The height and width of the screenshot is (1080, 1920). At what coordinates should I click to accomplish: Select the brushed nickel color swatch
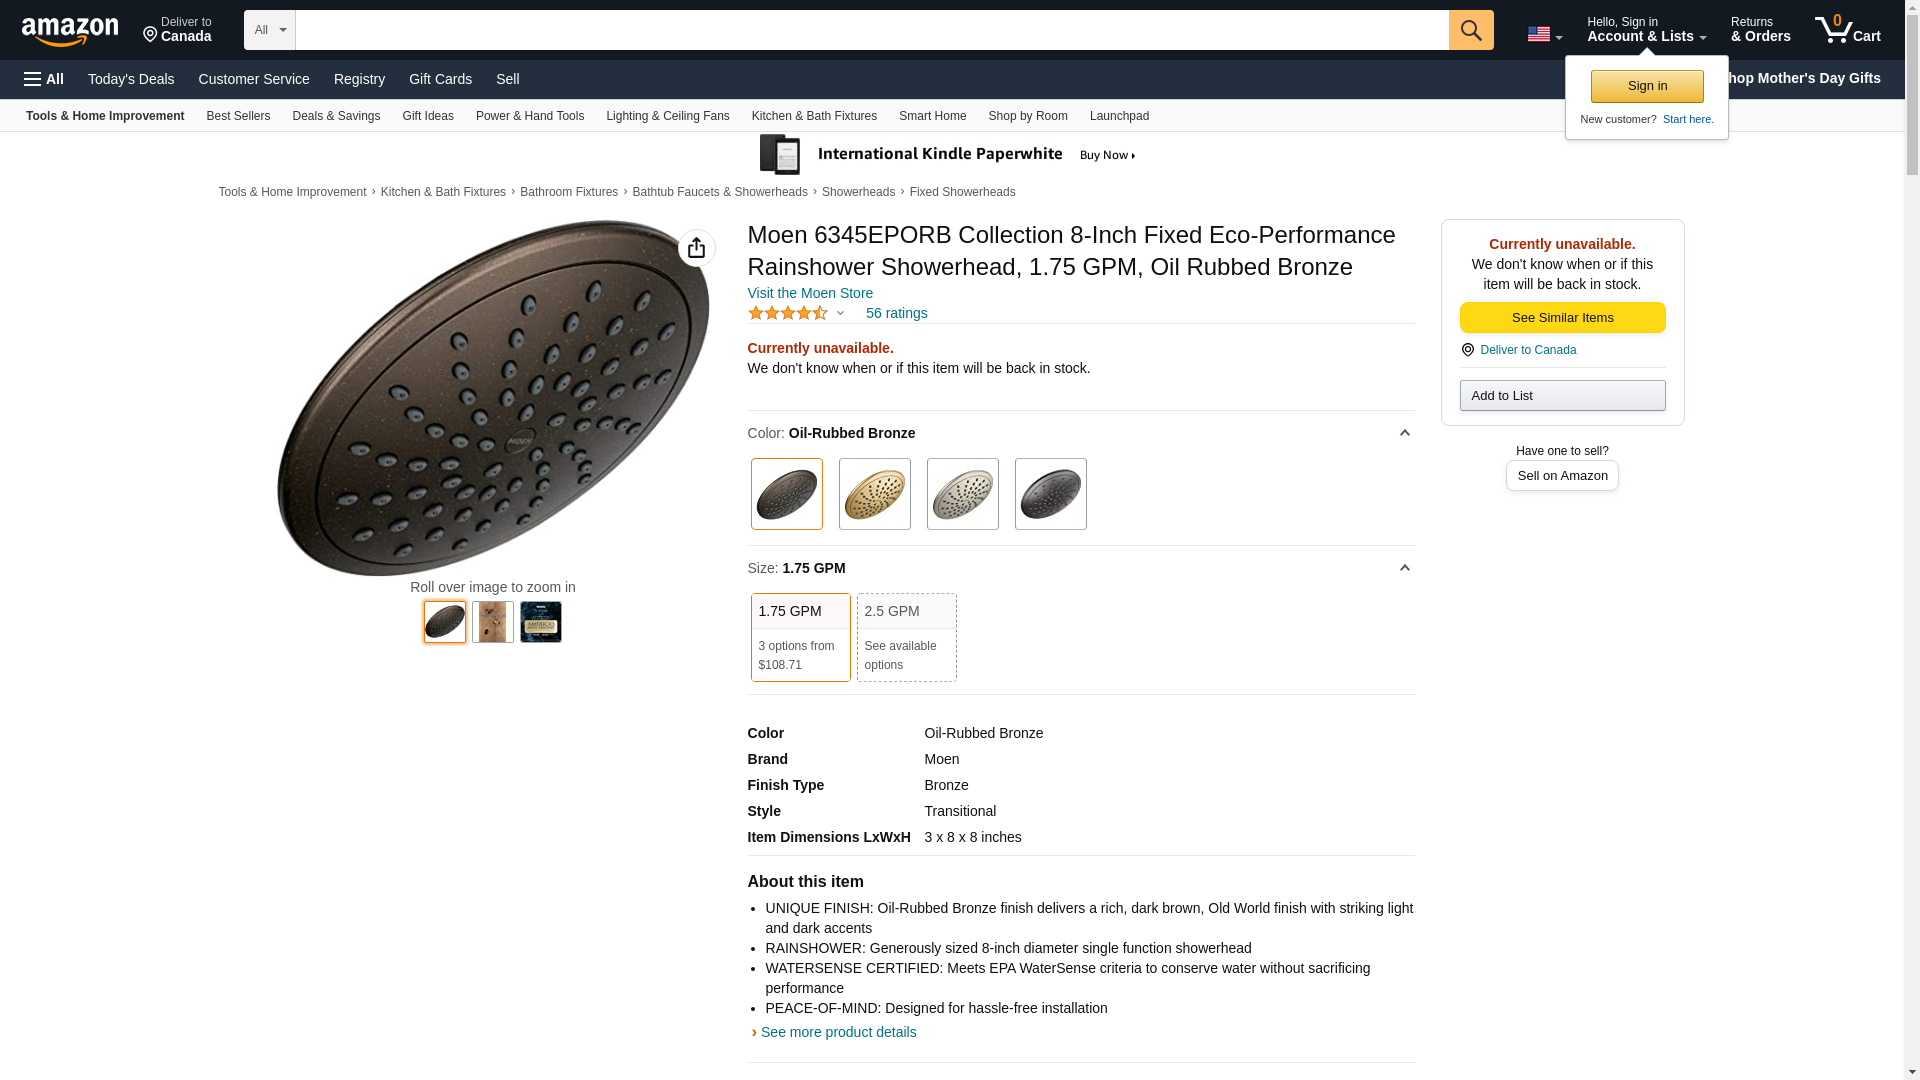point(962,494)
